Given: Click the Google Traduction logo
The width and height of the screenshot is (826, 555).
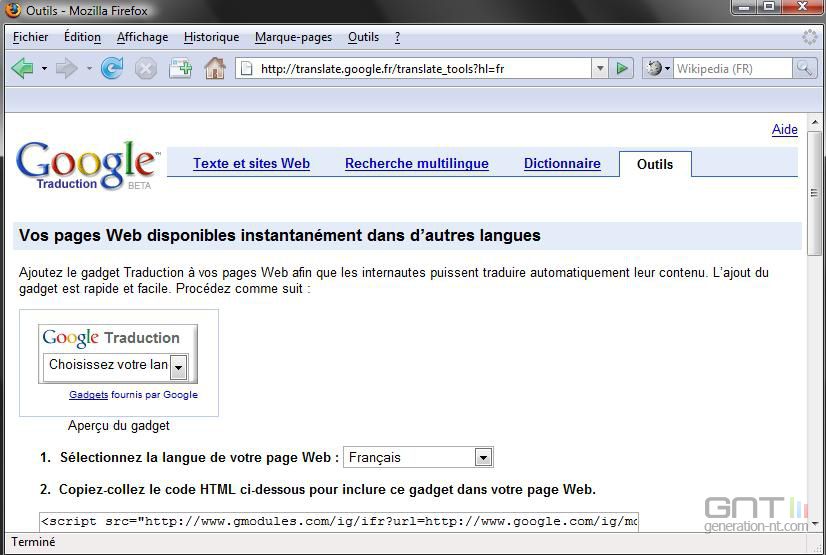Looking at the screenshot, I should 88,165.
